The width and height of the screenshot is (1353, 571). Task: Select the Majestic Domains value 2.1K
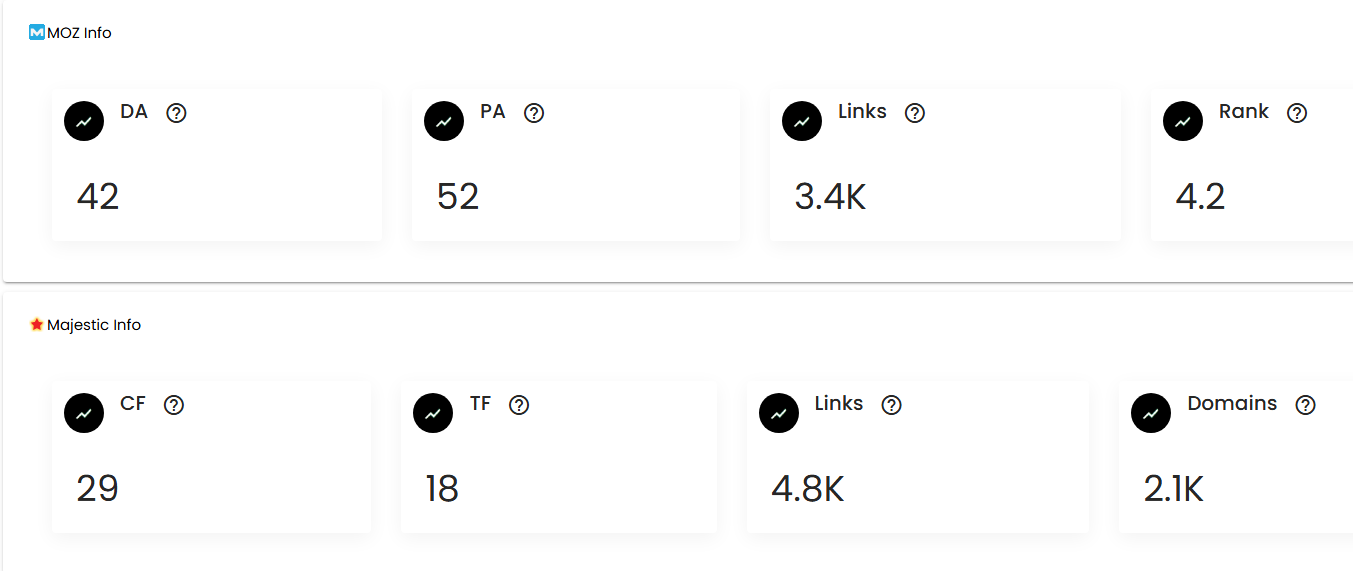[1173, 489]
